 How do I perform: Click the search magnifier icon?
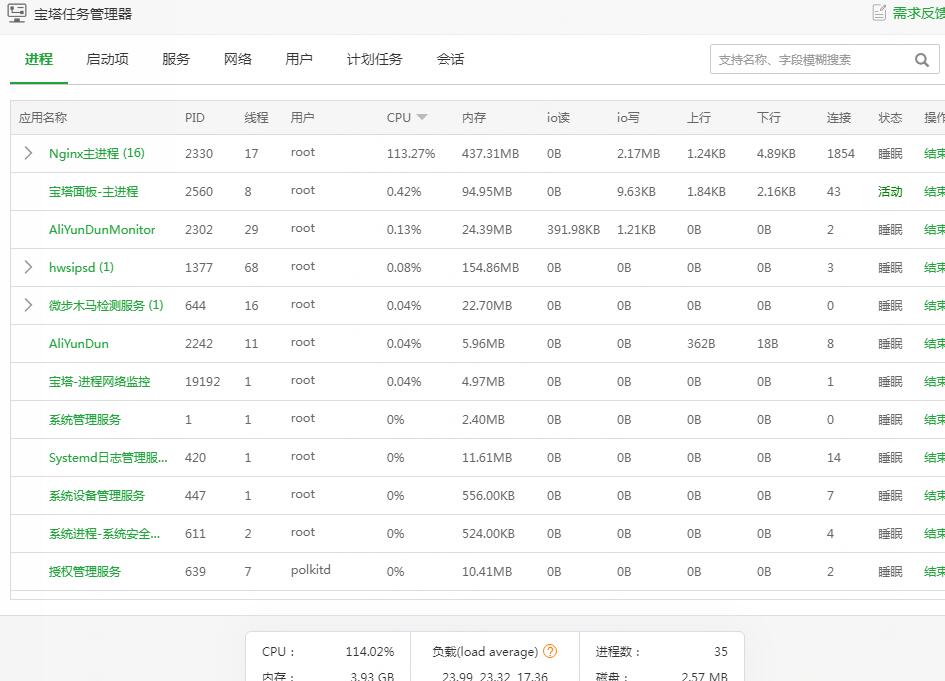click(921, 60)
